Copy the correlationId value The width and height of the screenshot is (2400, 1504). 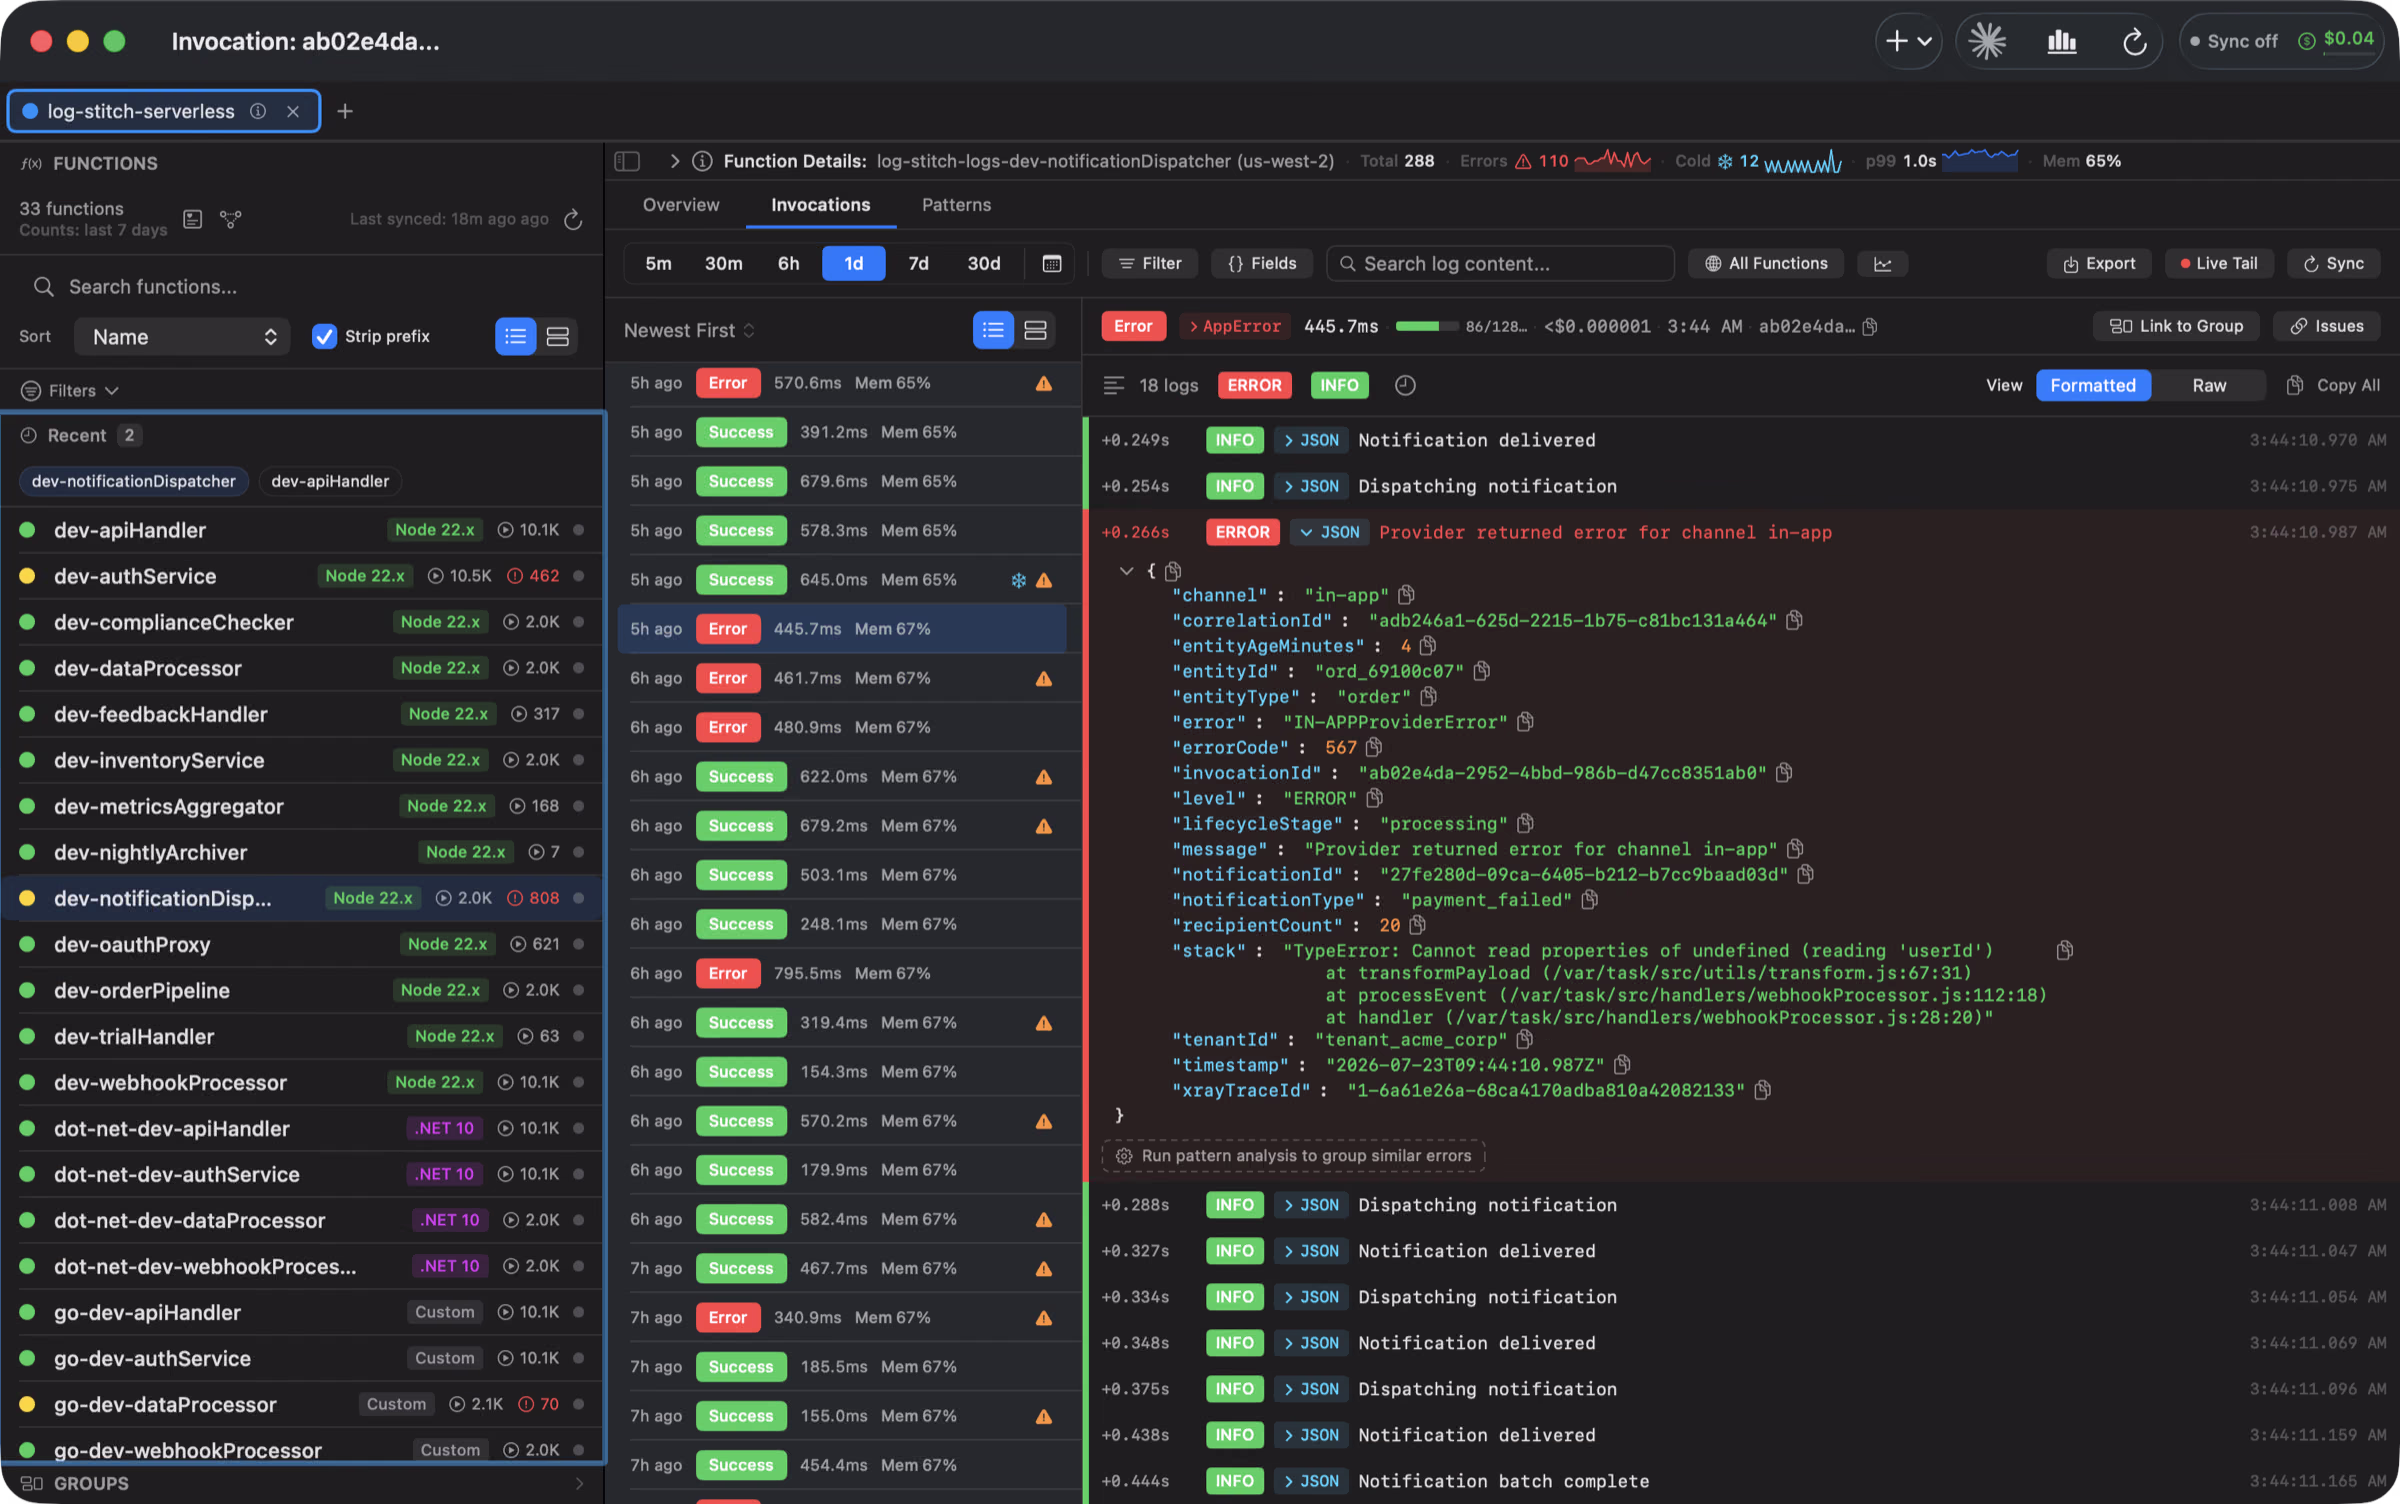pos(1794,620)
